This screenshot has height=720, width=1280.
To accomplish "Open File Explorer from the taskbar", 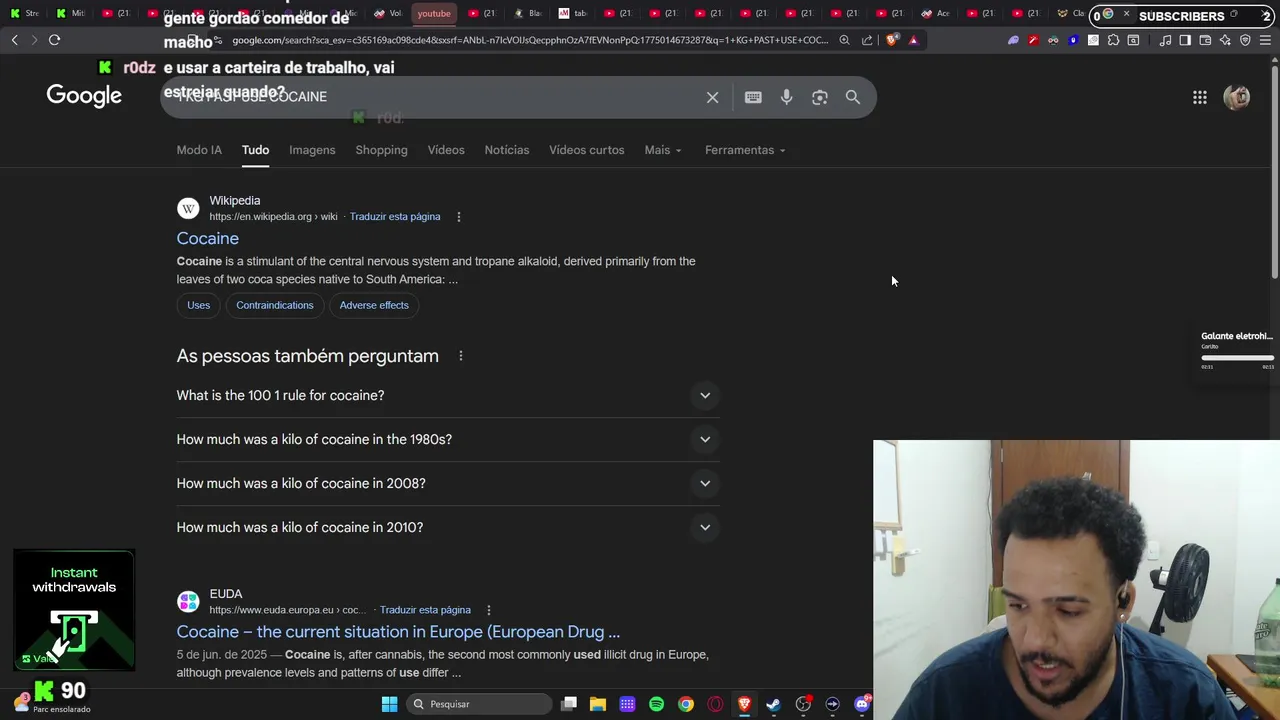I will [x=598, y=704].
